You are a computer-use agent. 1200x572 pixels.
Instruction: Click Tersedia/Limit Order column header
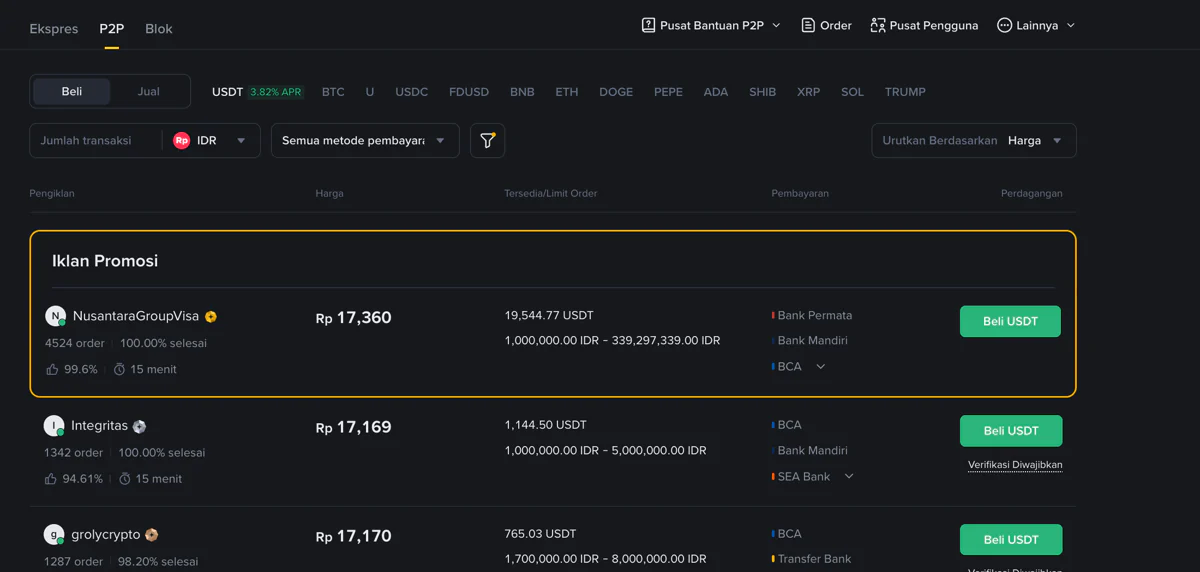[550, 193]
